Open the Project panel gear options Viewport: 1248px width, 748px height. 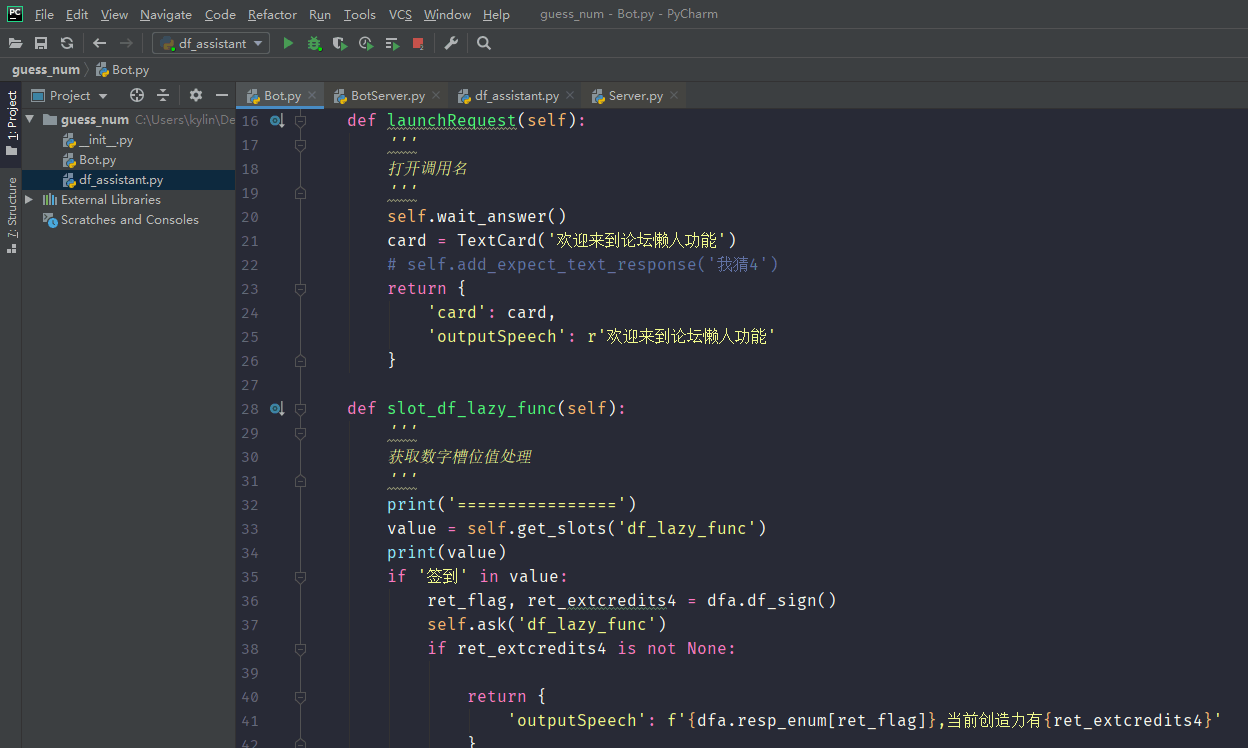pyautogui.click(x=196, y=95)
